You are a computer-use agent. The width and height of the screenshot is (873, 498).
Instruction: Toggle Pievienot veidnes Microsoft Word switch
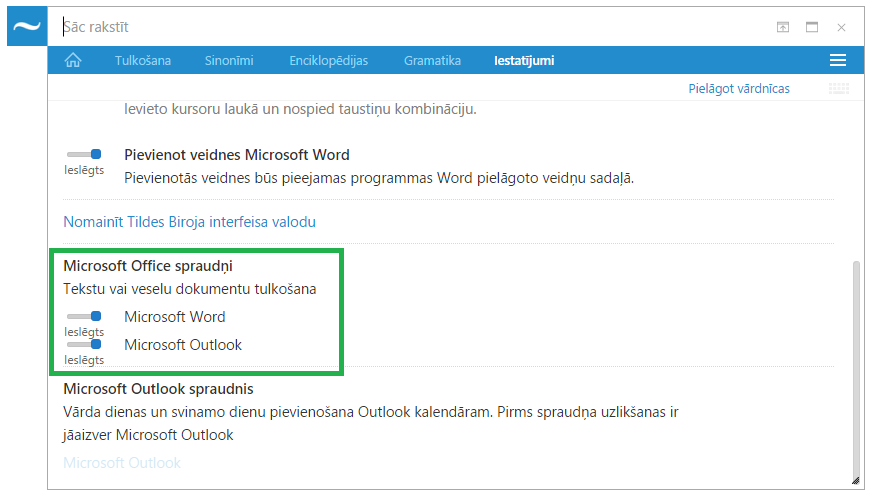point(85,154)
